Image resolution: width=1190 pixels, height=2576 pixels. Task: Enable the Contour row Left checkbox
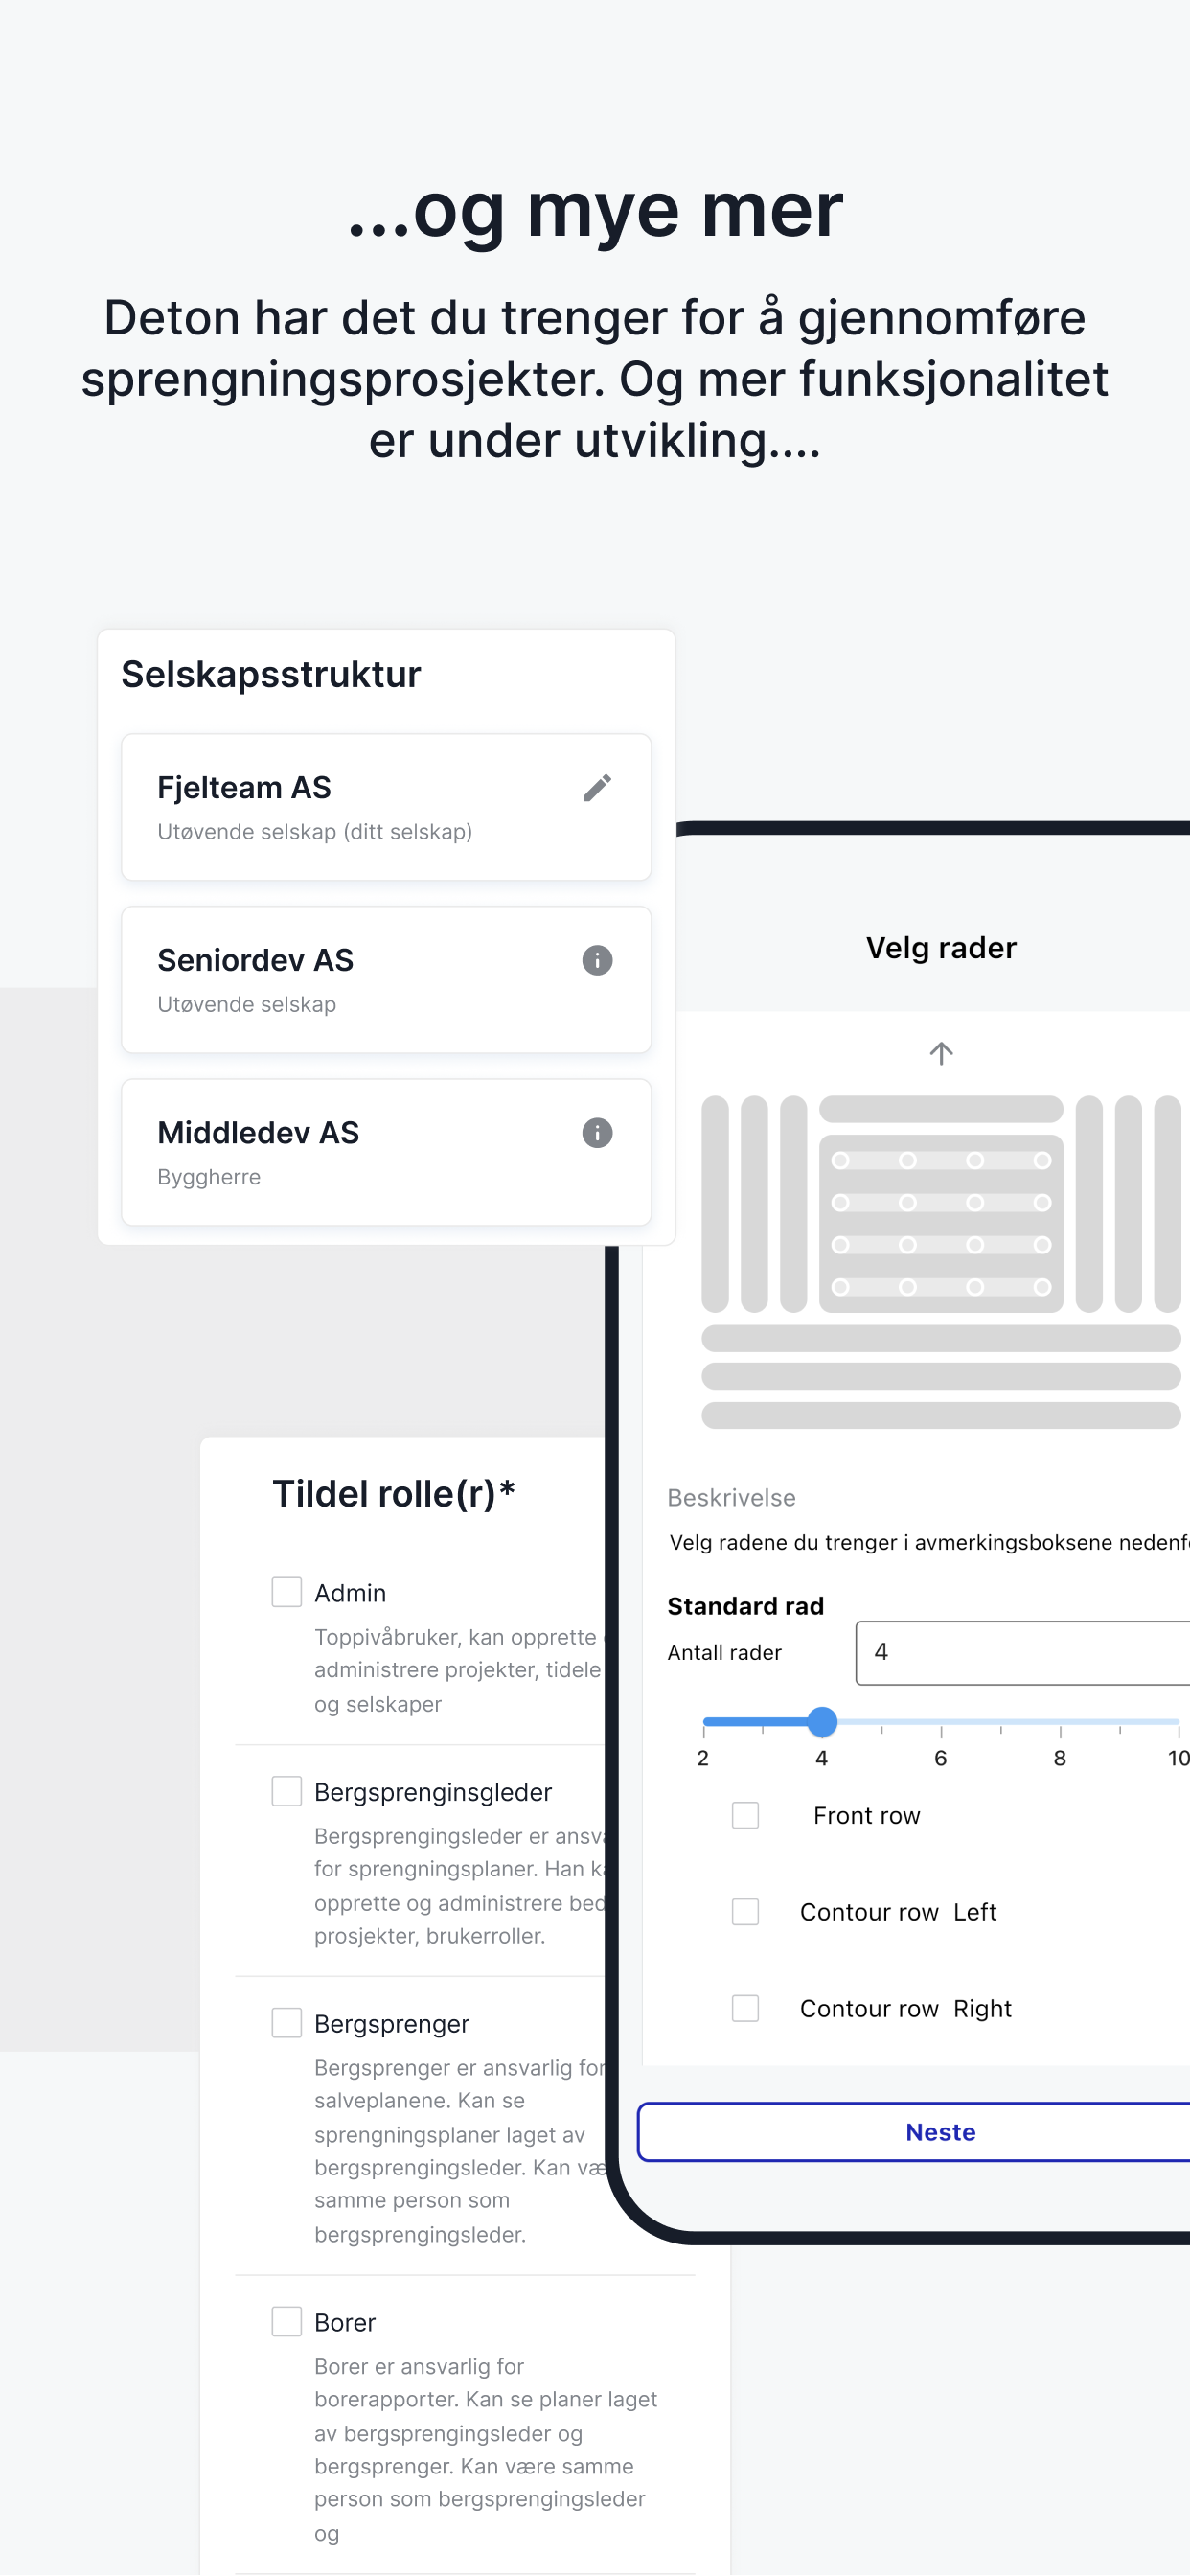pyautogui.click(x=745, y=1912)
